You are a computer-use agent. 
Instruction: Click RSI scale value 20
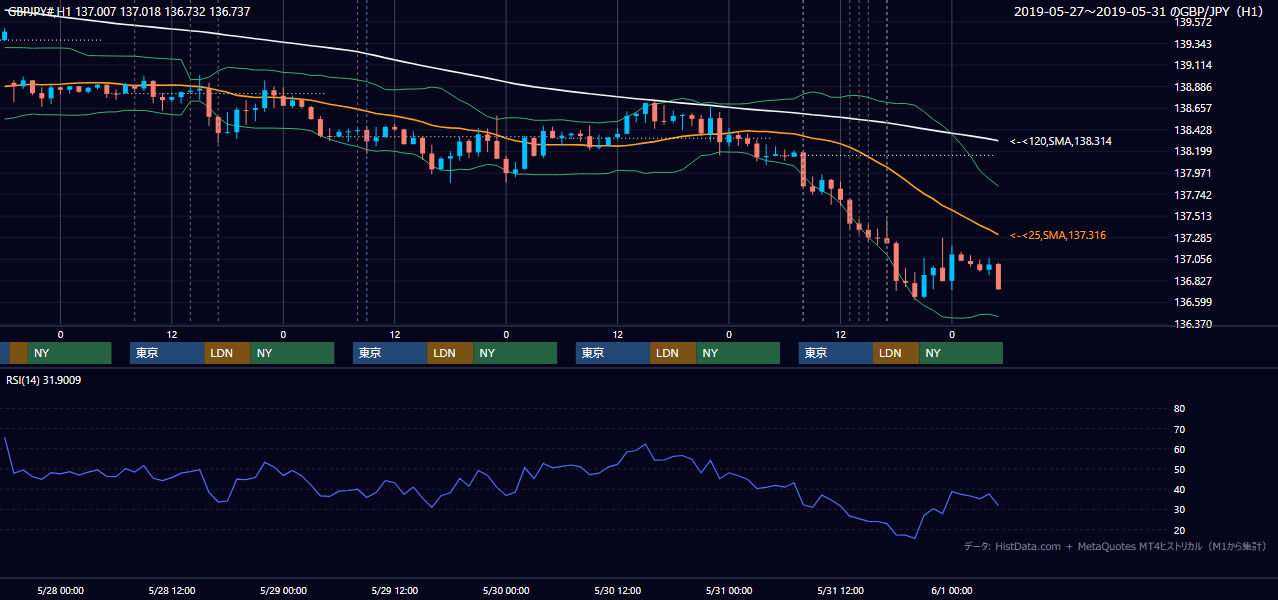[1179, 530]
